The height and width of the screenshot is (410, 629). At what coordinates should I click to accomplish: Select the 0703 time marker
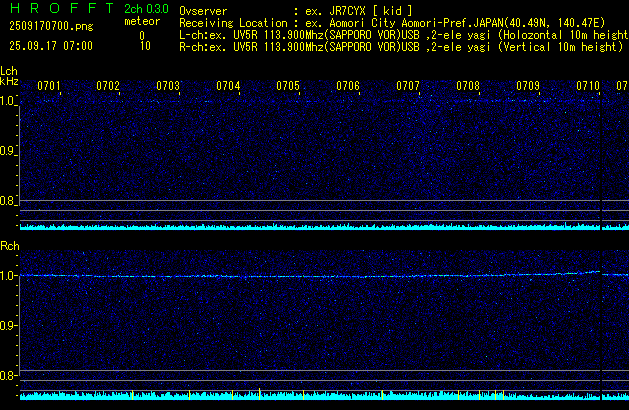pyautogui.click(x=168, y=86)
